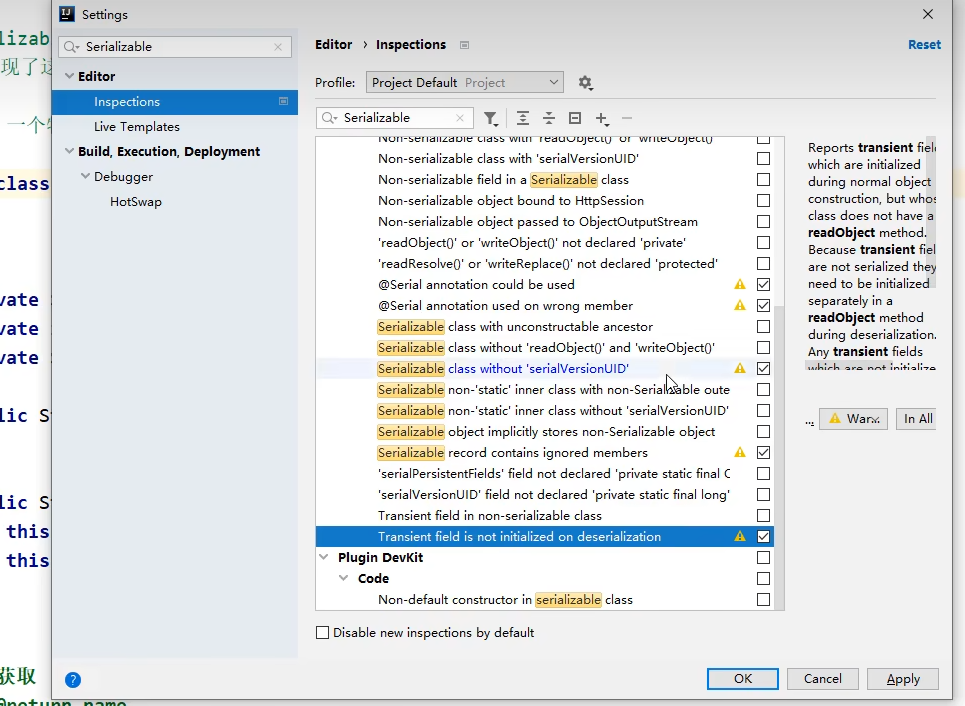Click the Editor breadcrumb
965x706 pixels.
point(334,44)
